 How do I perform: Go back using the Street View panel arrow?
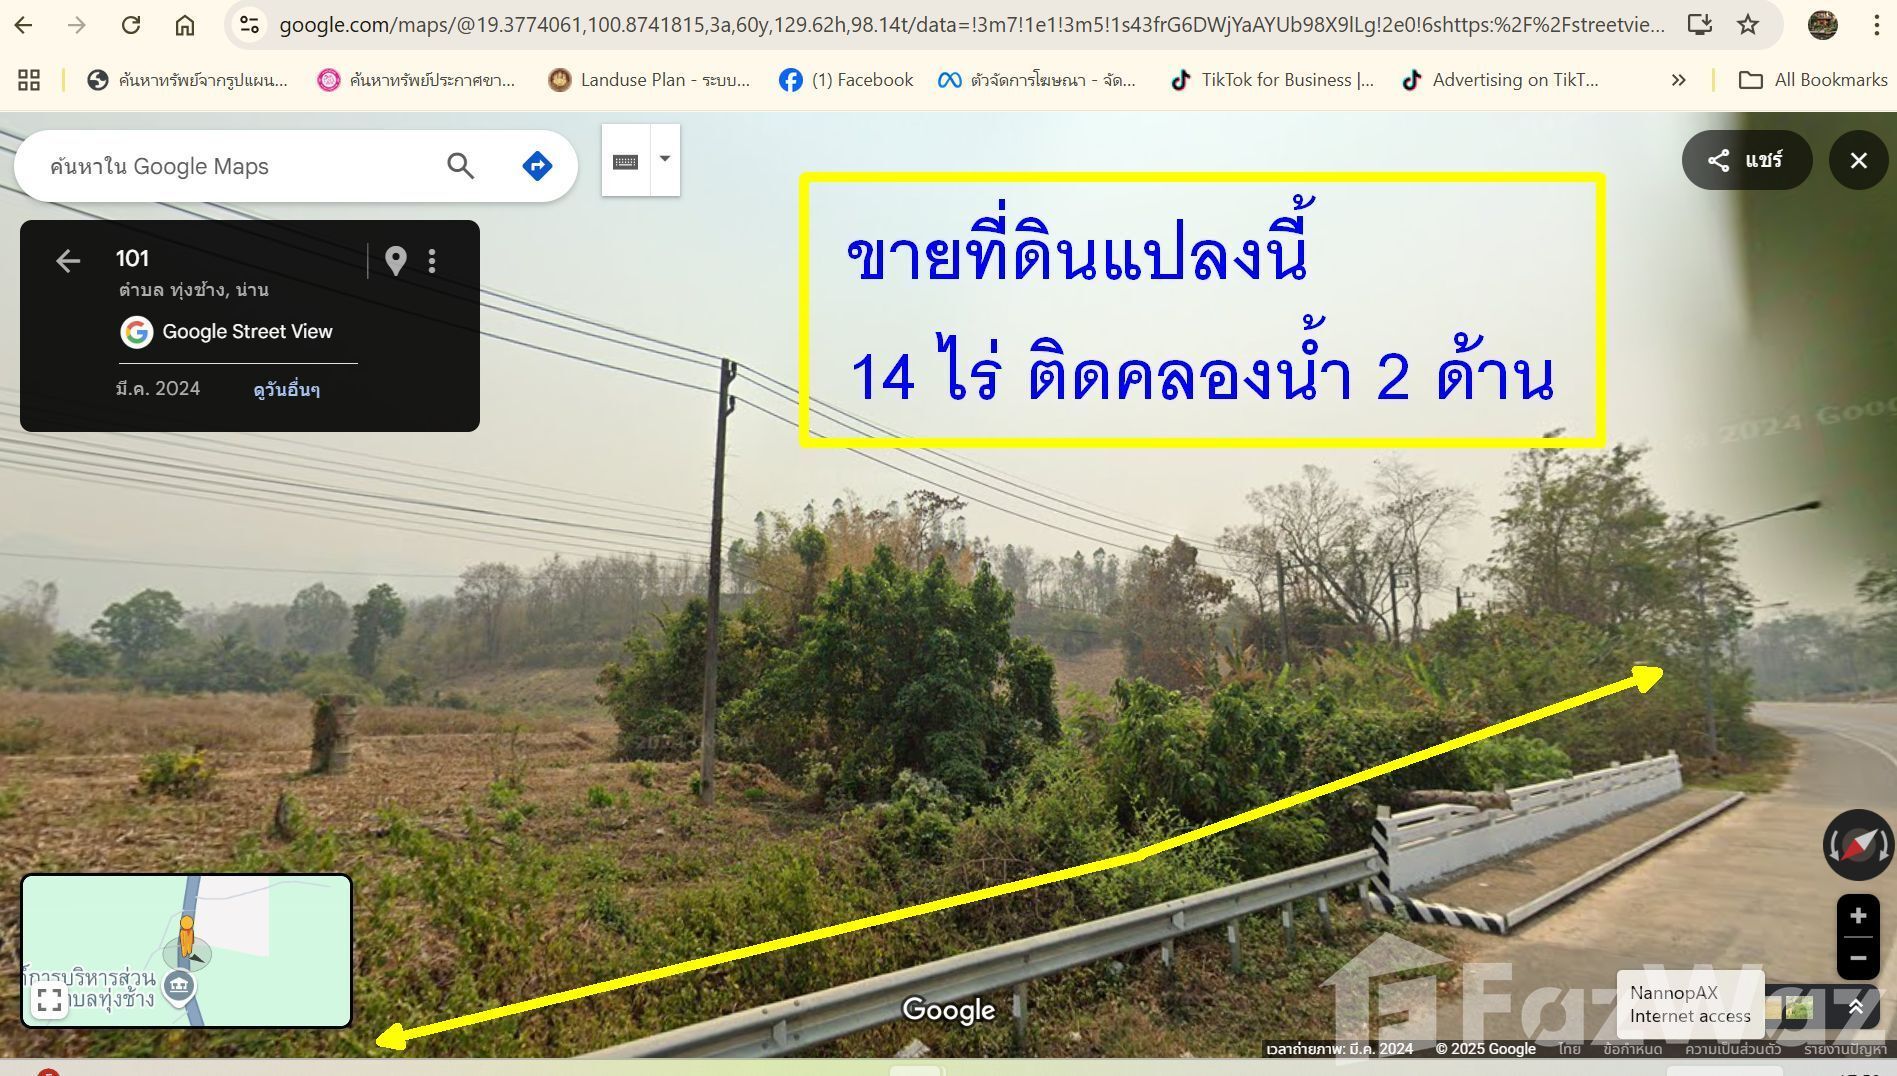coord(68,262)
